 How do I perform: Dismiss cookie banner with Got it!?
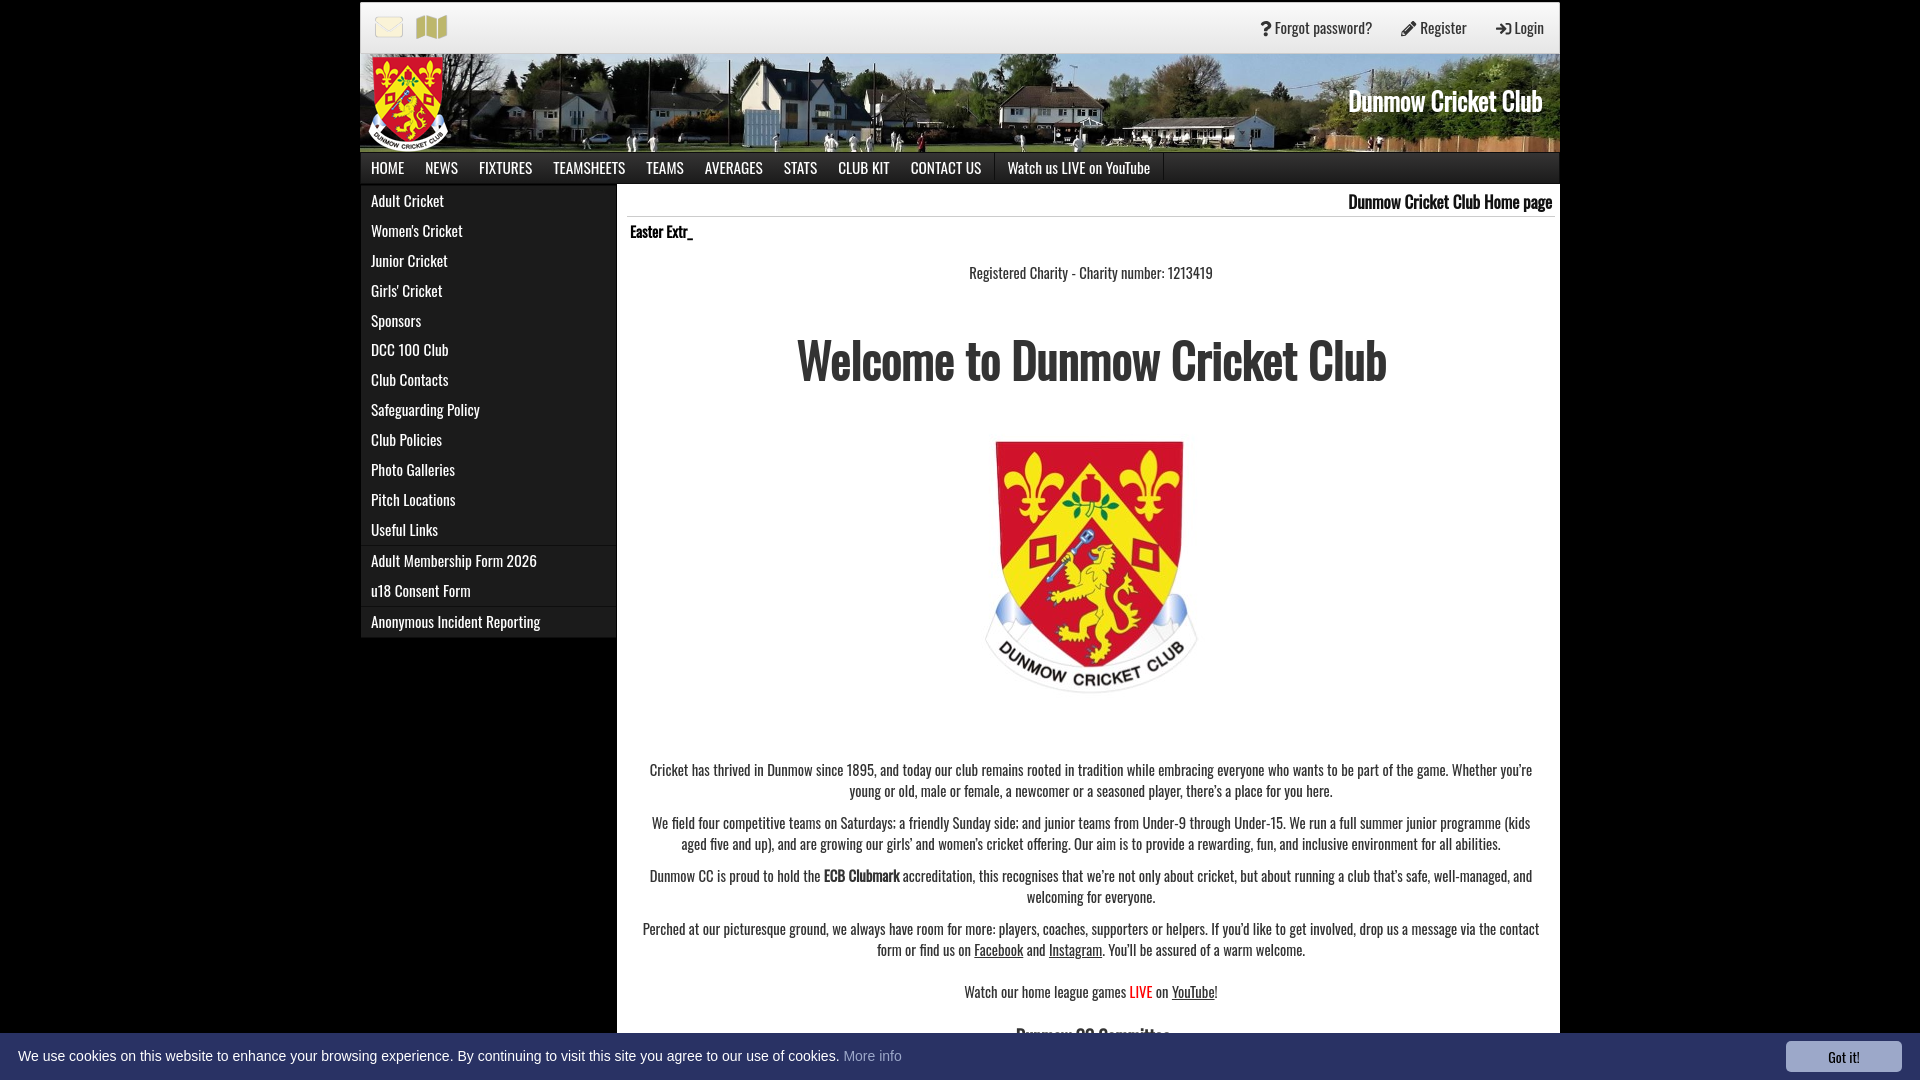(x=1844, y=1056)
